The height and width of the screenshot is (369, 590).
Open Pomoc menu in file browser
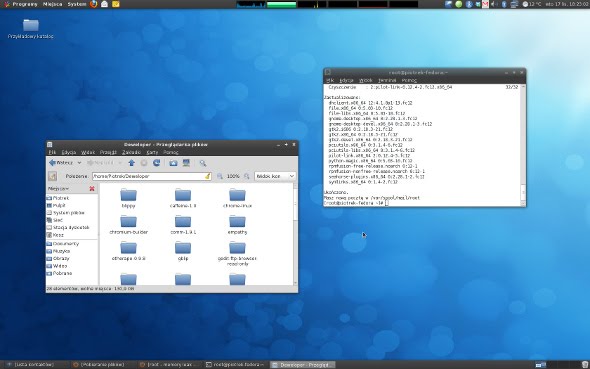tap(171, 152)
